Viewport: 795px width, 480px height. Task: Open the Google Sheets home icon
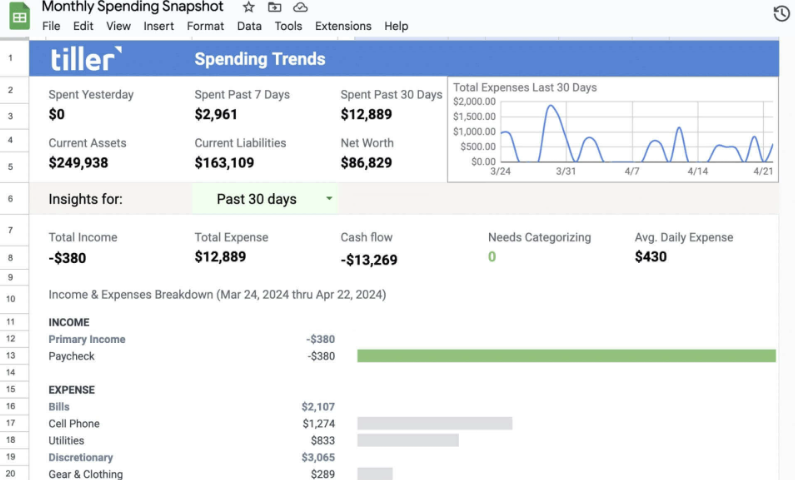coord(19,16)
